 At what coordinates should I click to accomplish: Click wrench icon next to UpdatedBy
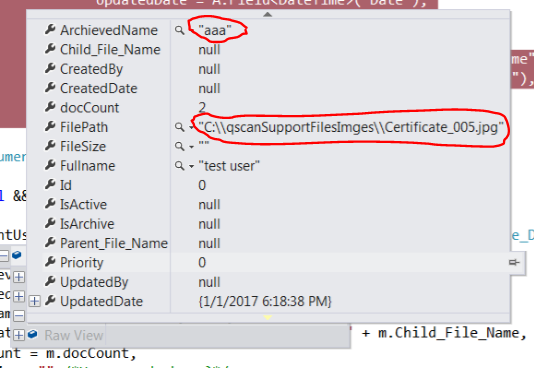coord(50,282)
